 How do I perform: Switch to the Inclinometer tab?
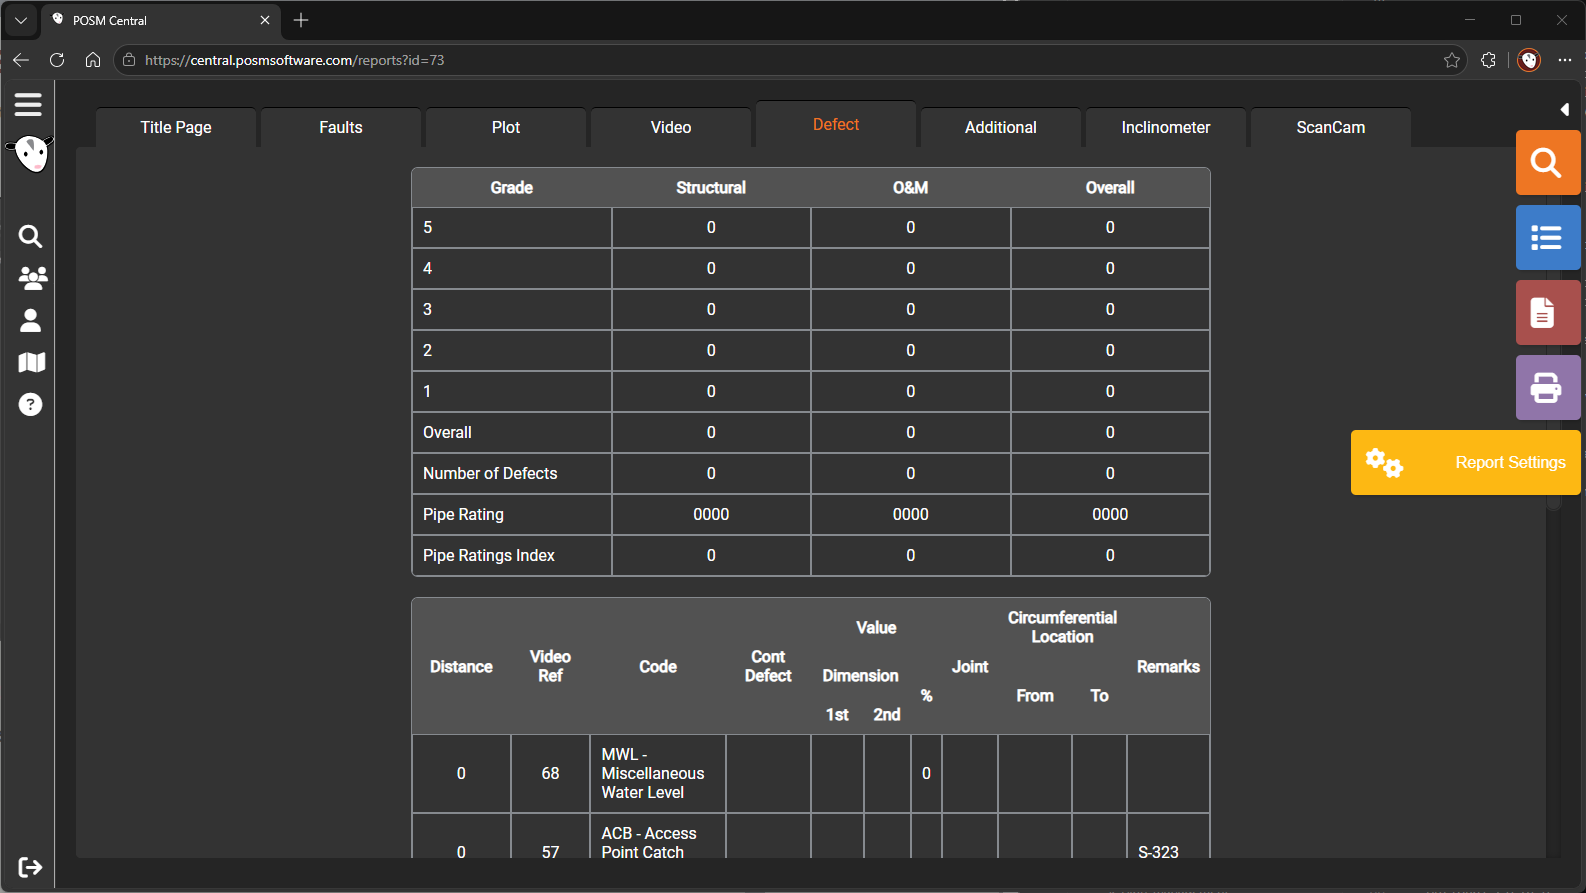1166,127
